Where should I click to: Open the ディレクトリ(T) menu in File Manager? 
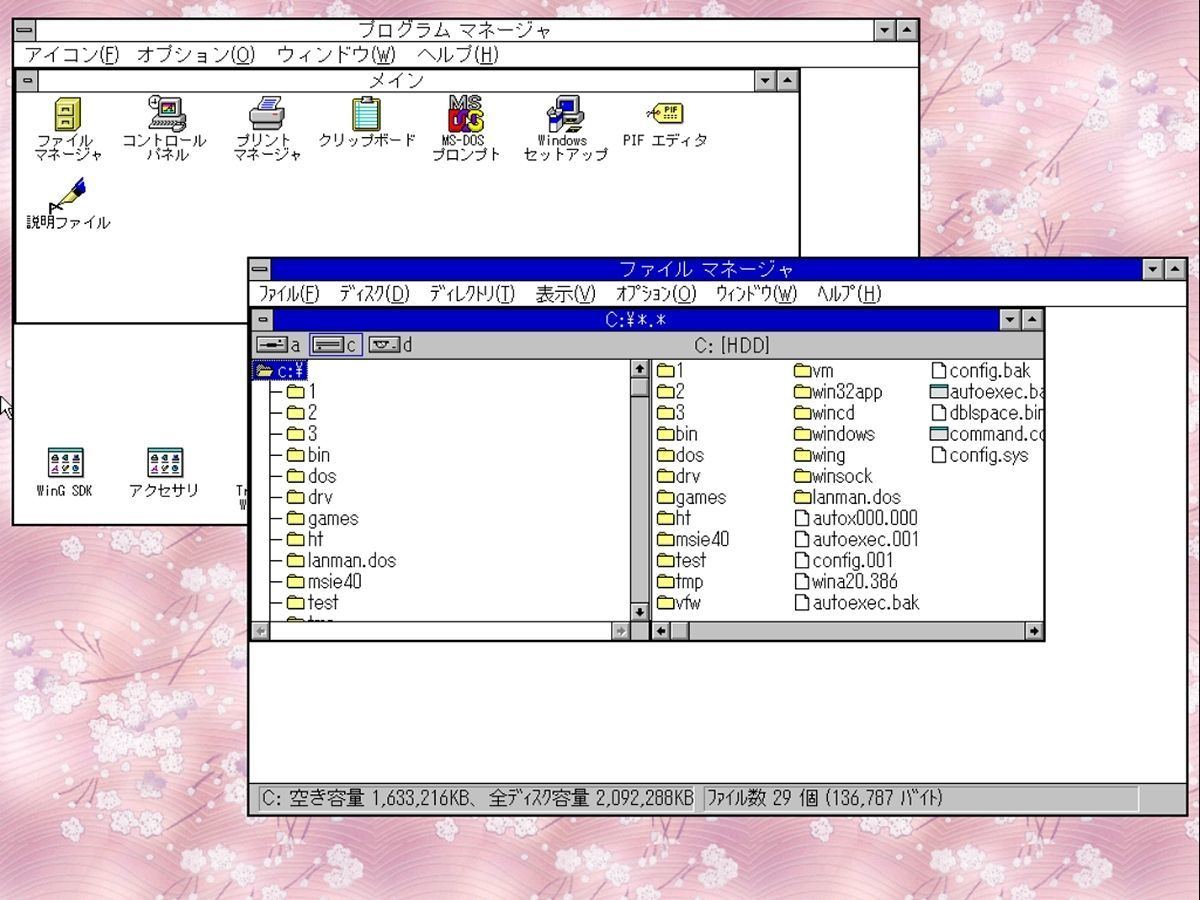tap(472, 293)
